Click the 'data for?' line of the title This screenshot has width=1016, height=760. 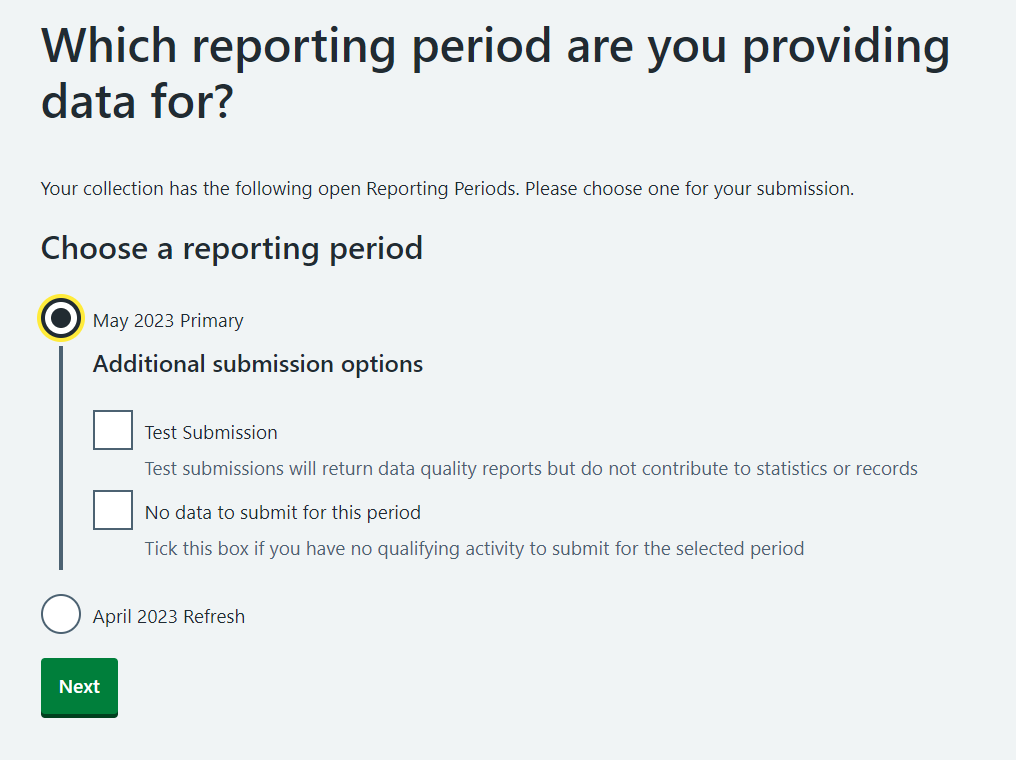(137, 104)
